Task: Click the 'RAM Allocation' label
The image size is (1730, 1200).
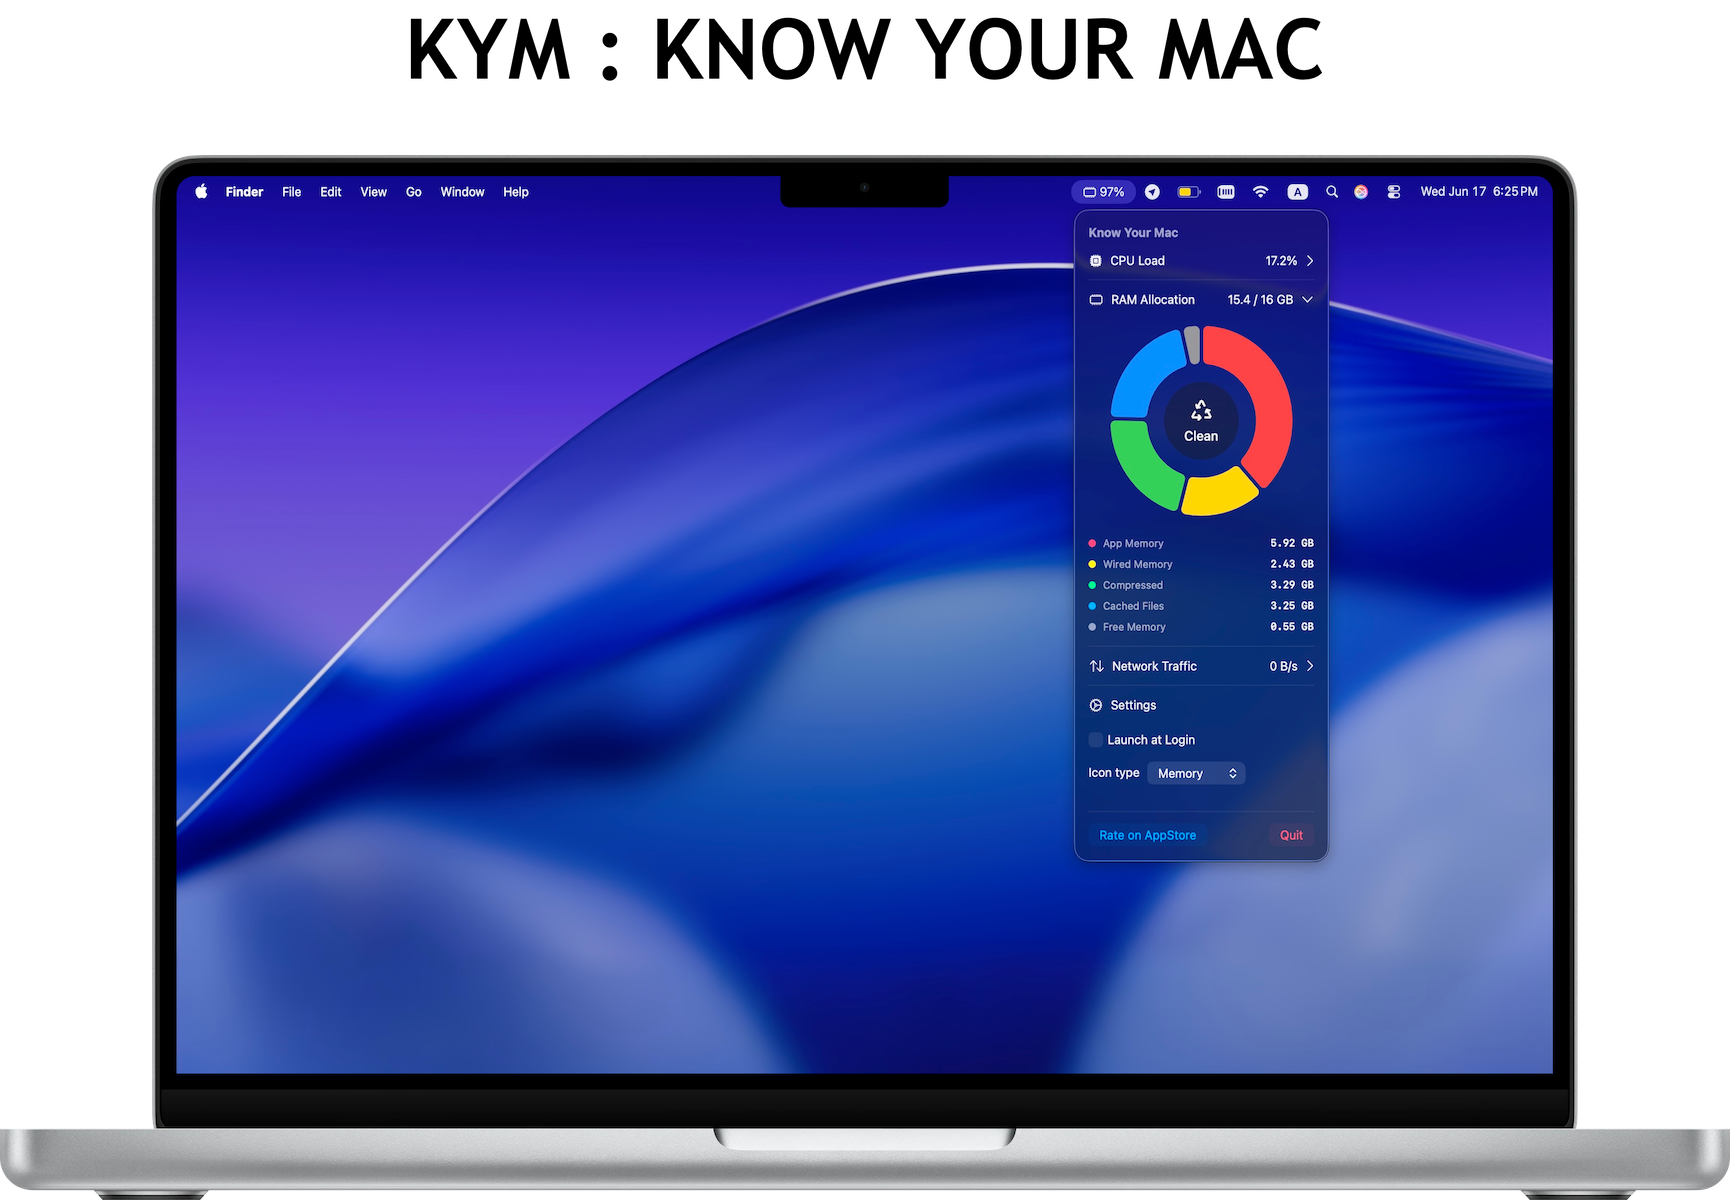Action: [1153, 300]
